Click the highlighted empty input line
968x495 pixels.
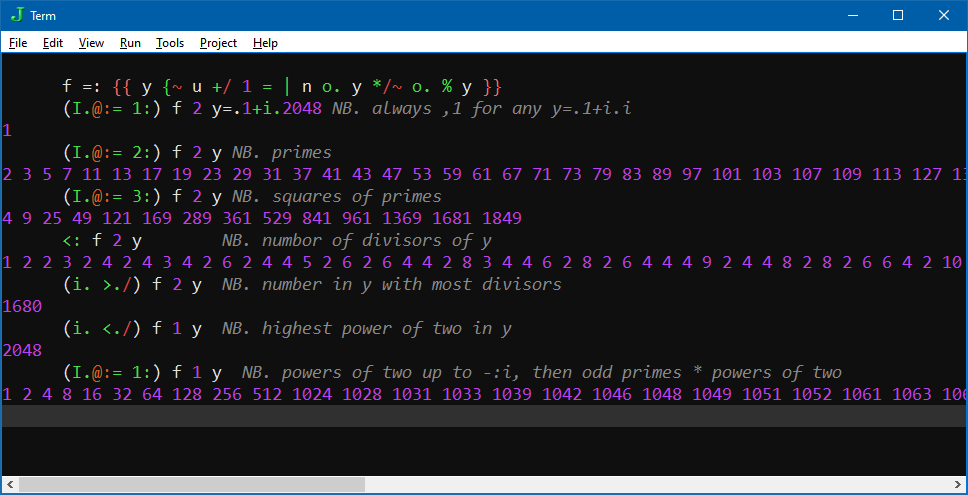pyautogui.click(x=484, y=415)
